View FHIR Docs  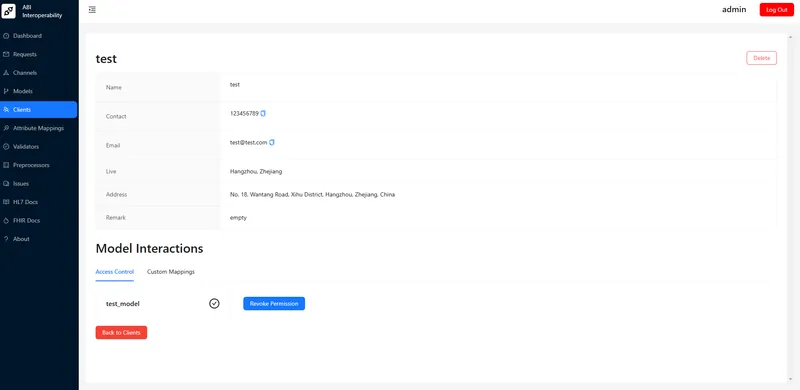[x=39, y=221]
